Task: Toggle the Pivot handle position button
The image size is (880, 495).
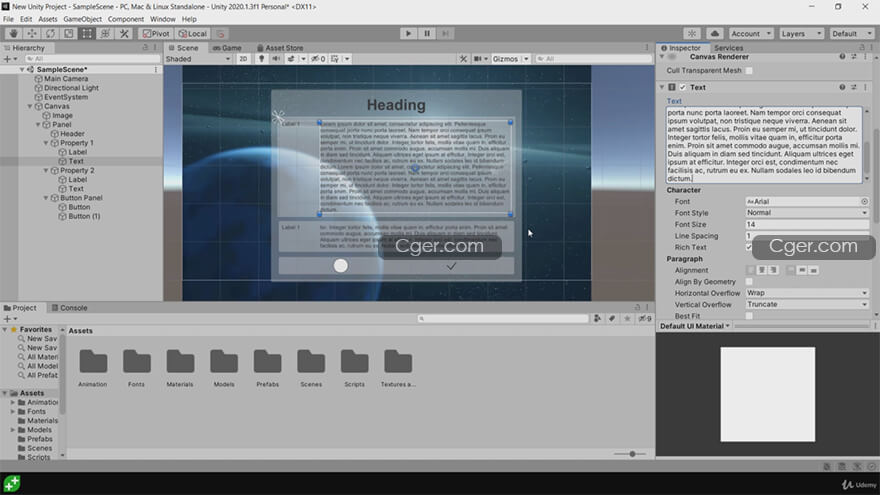Action: (155, 33)
